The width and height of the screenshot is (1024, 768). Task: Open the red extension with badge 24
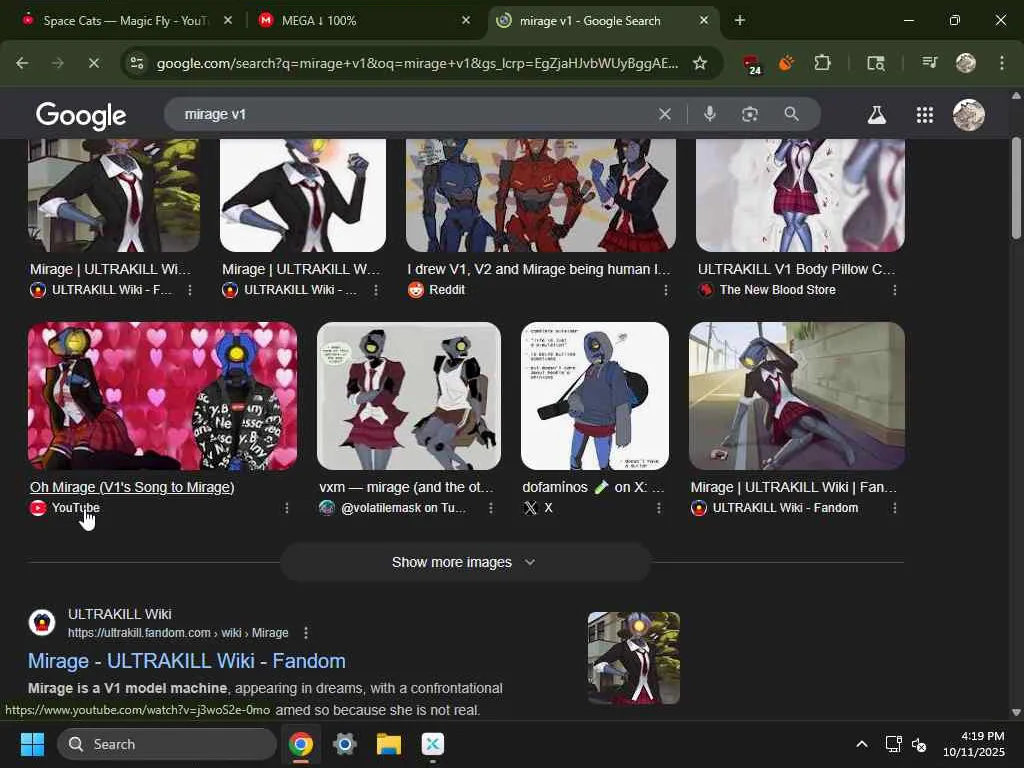[752, 64]
